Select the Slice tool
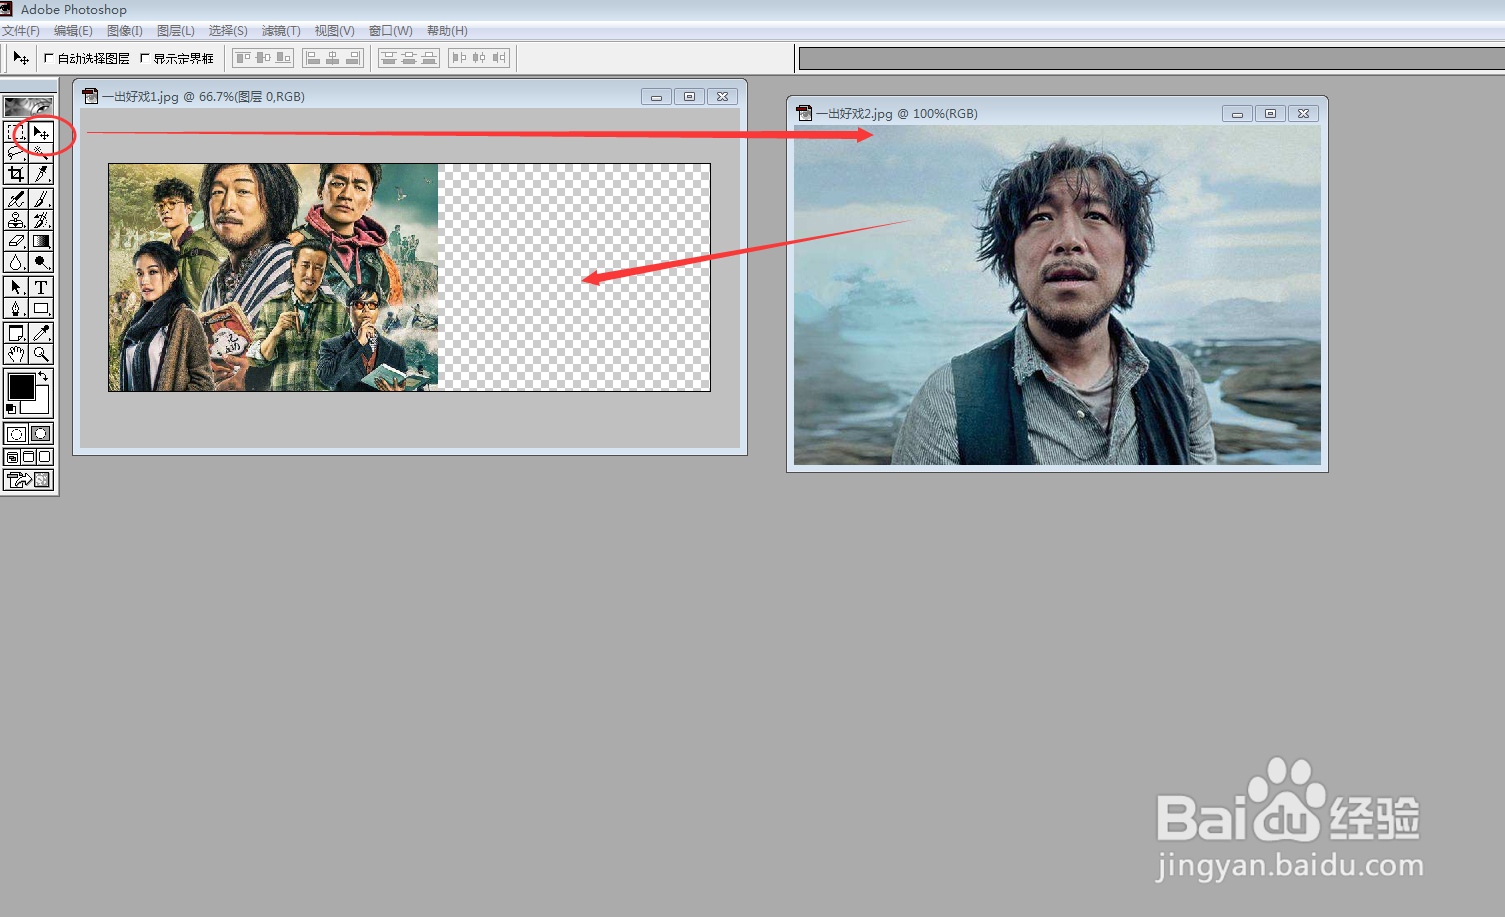 pyautogui.click(x=41, y=174)
